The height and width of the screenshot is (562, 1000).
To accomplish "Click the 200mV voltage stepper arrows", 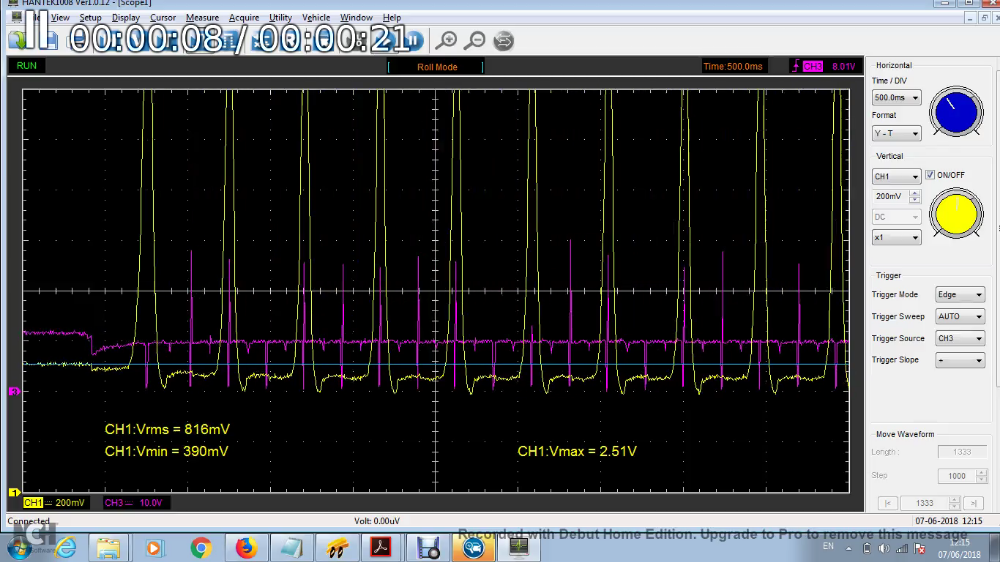I will [915, 197].
